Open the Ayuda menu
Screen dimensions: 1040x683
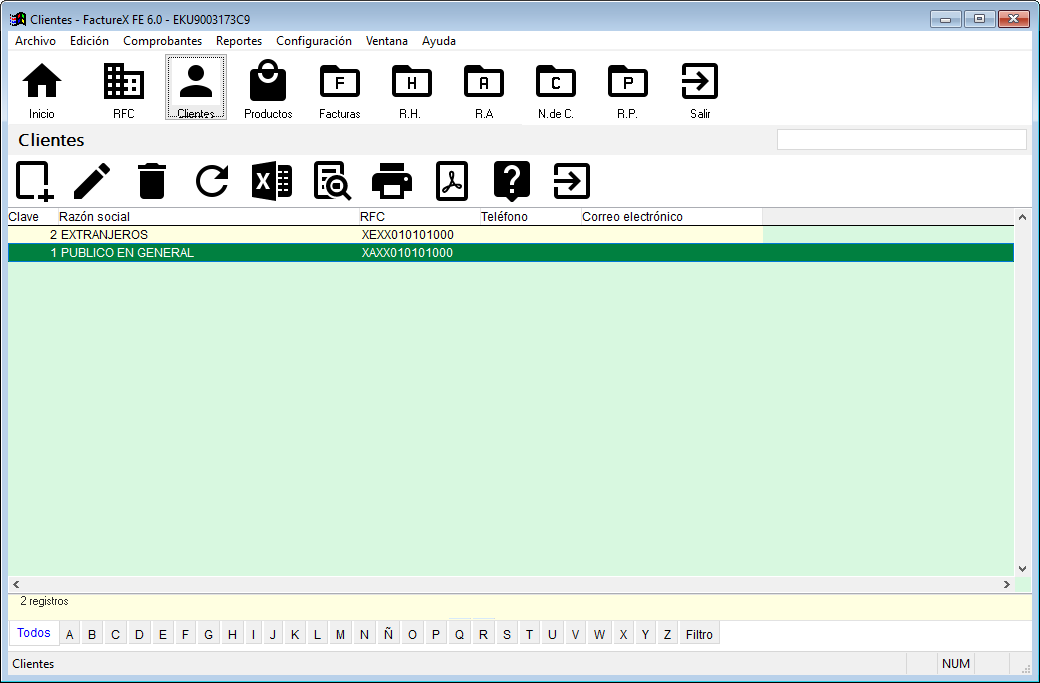tap(439, 41)
